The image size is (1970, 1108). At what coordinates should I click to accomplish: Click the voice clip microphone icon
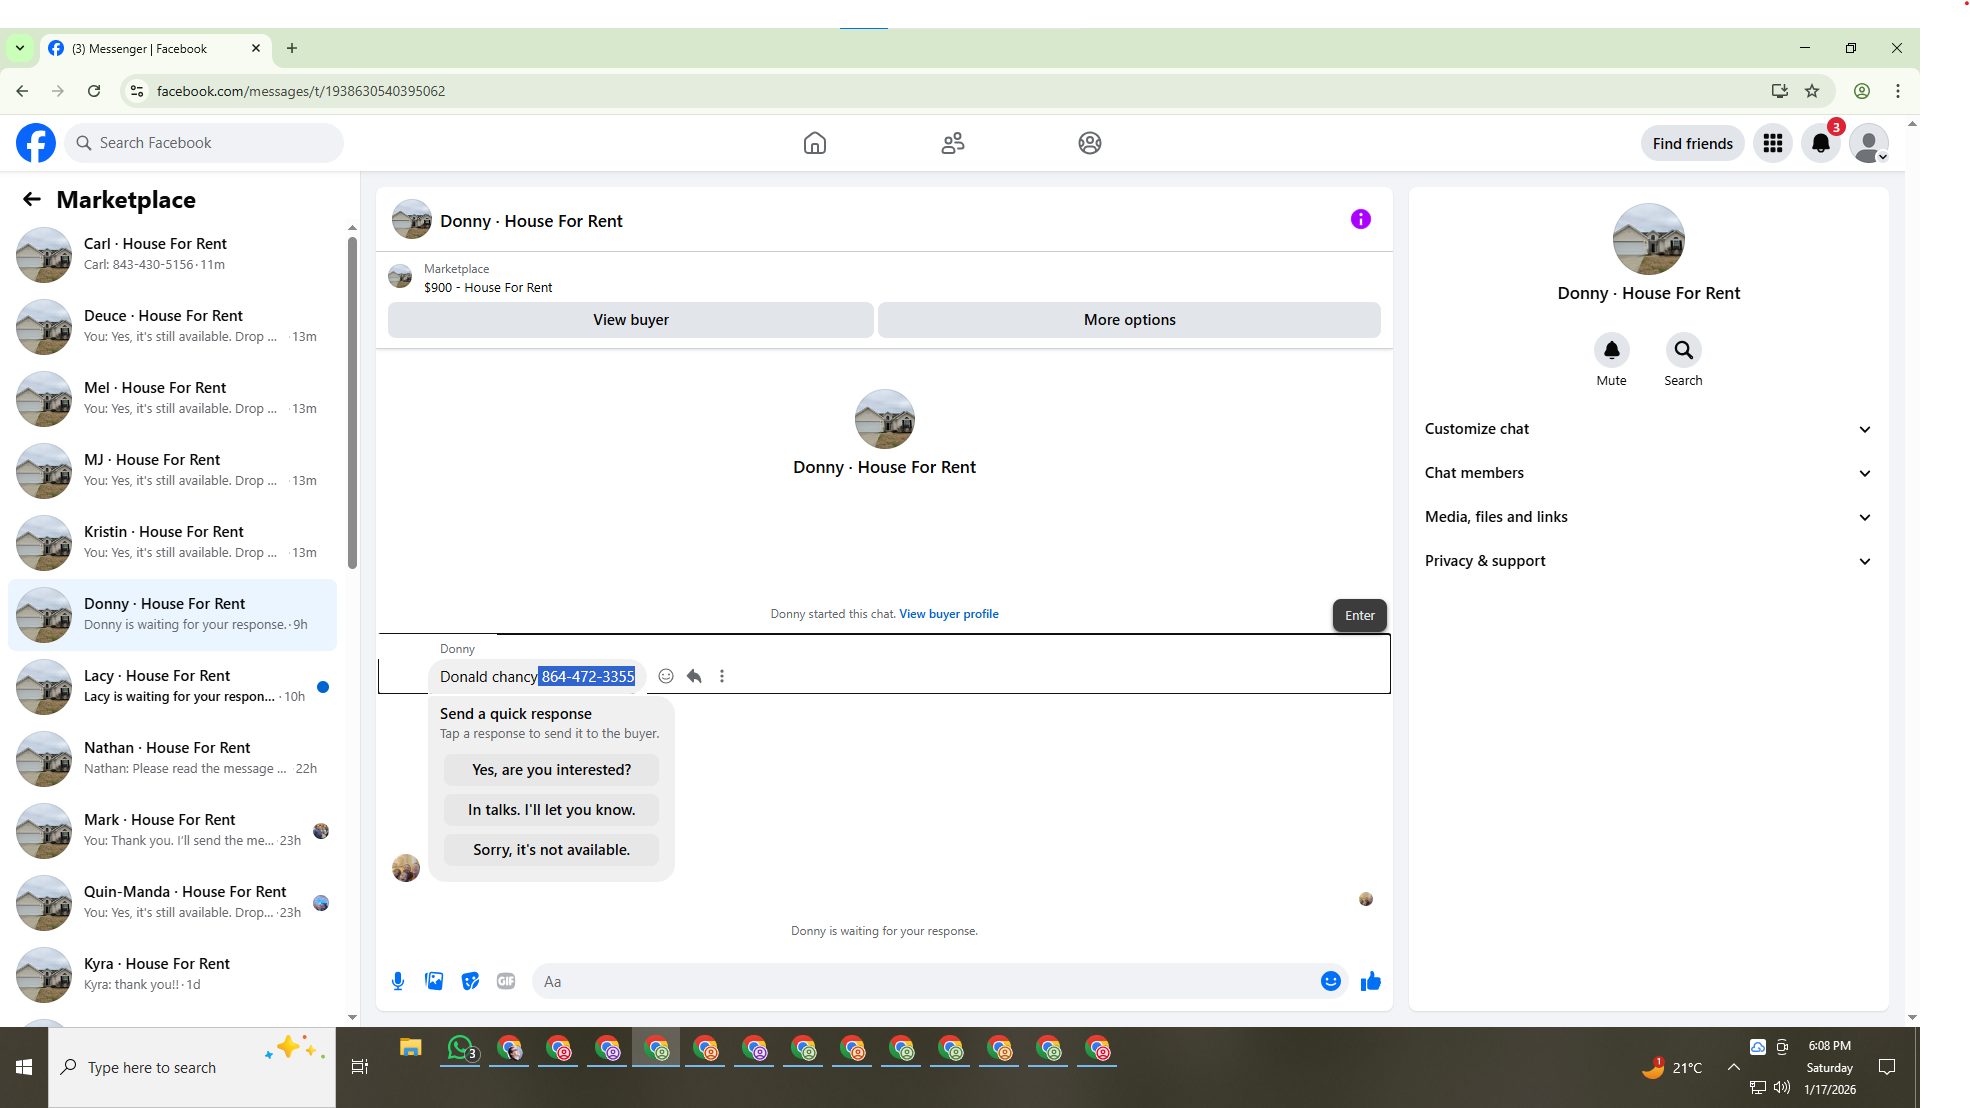point(398,981)
